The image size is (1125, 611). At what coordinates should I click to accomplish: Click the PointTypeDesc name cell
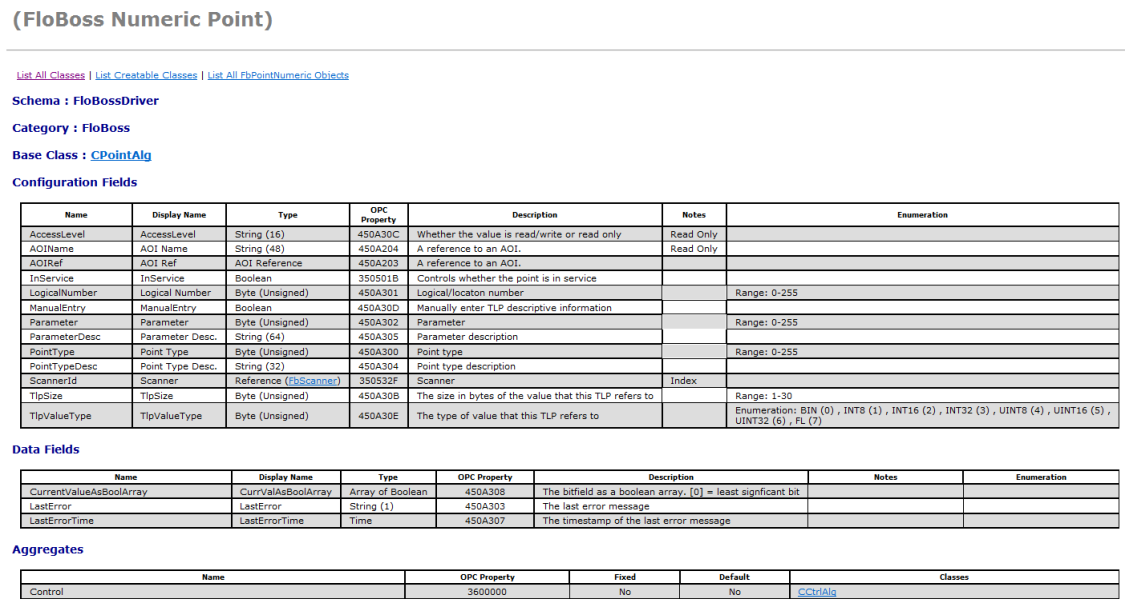pyautogui.click(x=76, y=366)
